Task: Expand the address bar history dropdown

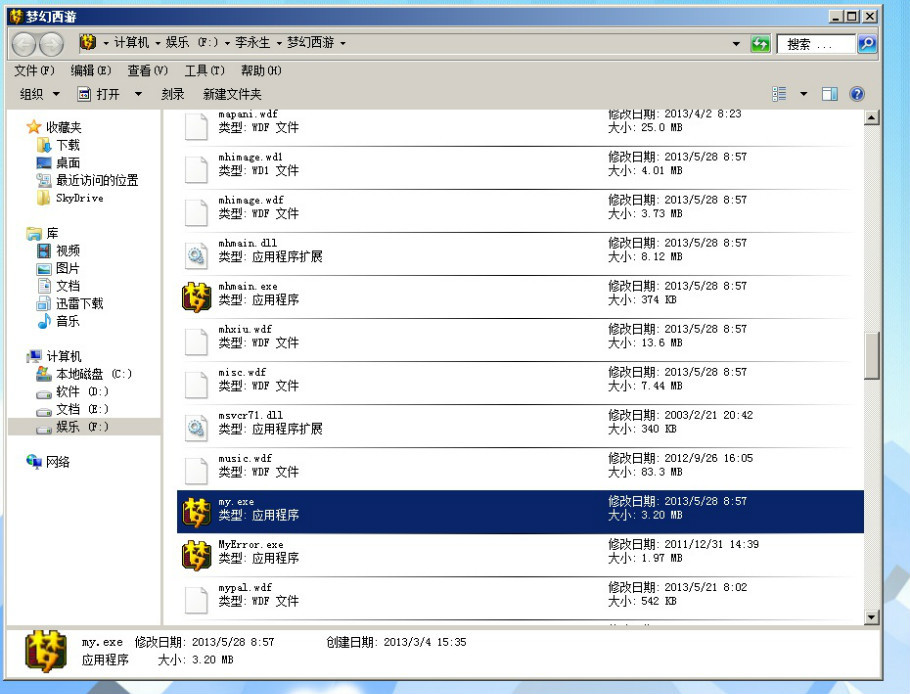Action: point(736,44)
